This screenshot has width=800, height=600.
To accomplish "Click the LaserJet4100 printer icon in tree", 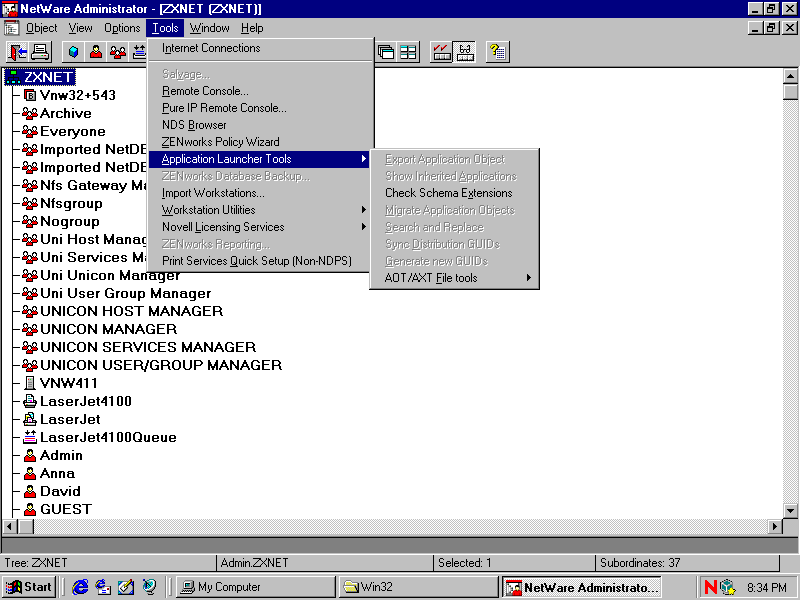I will tap(30, 401).
